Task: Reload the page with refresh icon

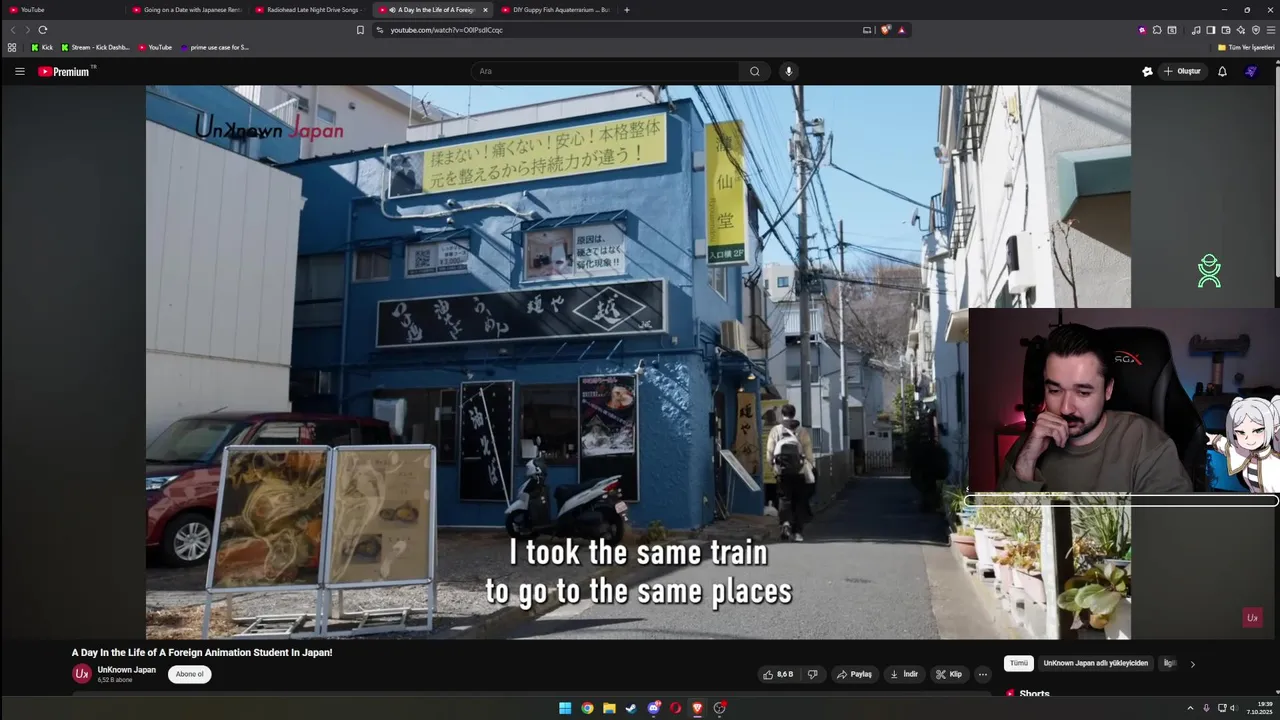Action: (x=42, y=30)
